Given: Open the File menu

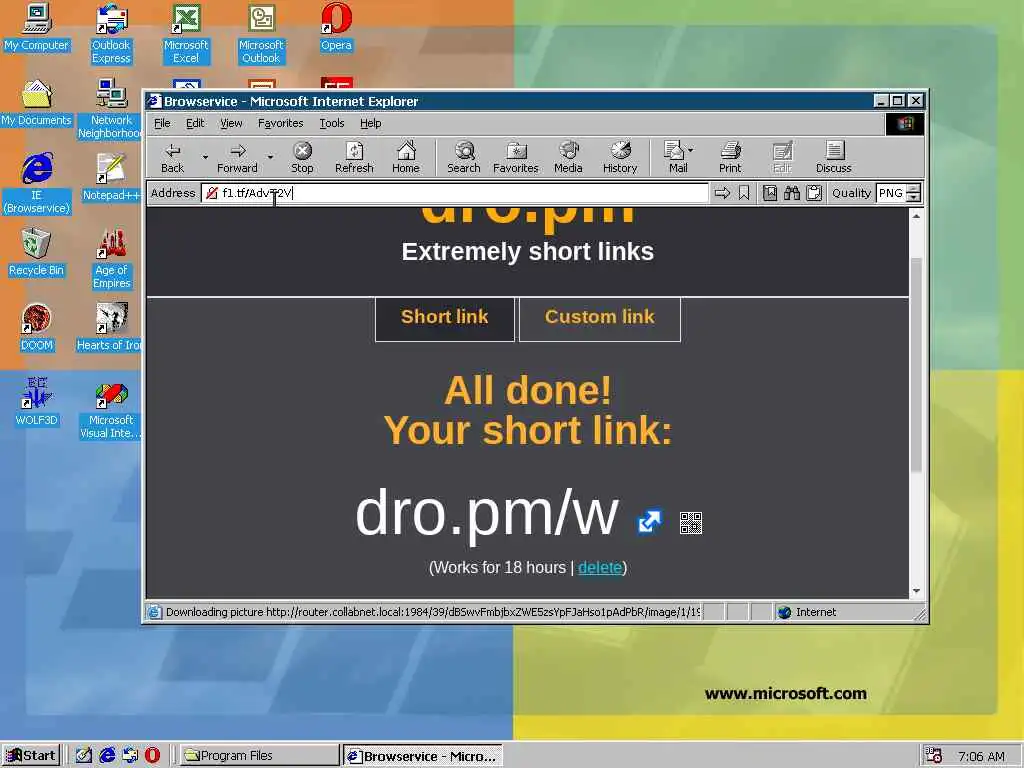Looking at the screenshot, I should [x=162, y=123].
